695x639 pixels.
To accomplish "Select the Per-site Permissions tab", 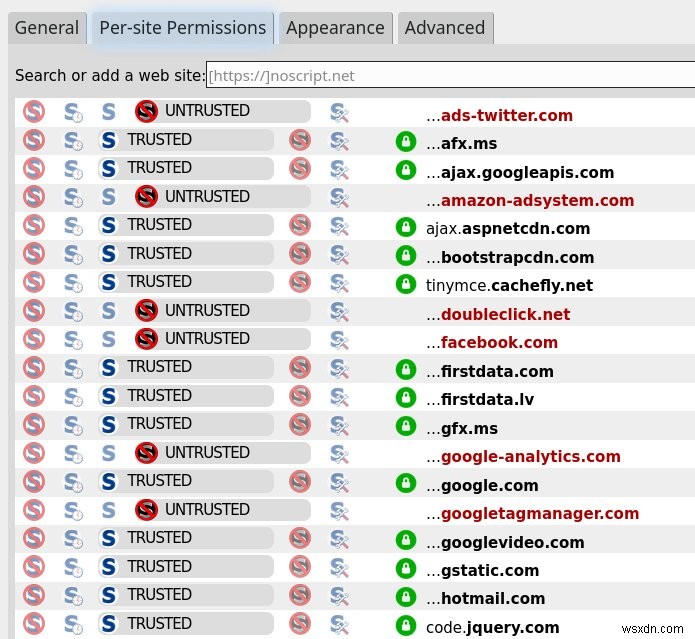I will 183,28.
